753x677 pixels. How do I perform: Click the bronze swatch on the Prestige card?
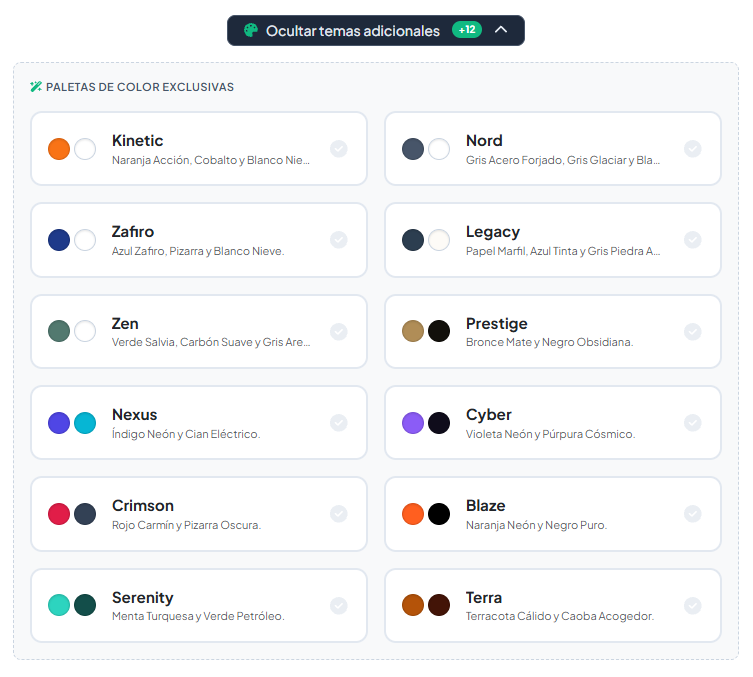[413, 331]
